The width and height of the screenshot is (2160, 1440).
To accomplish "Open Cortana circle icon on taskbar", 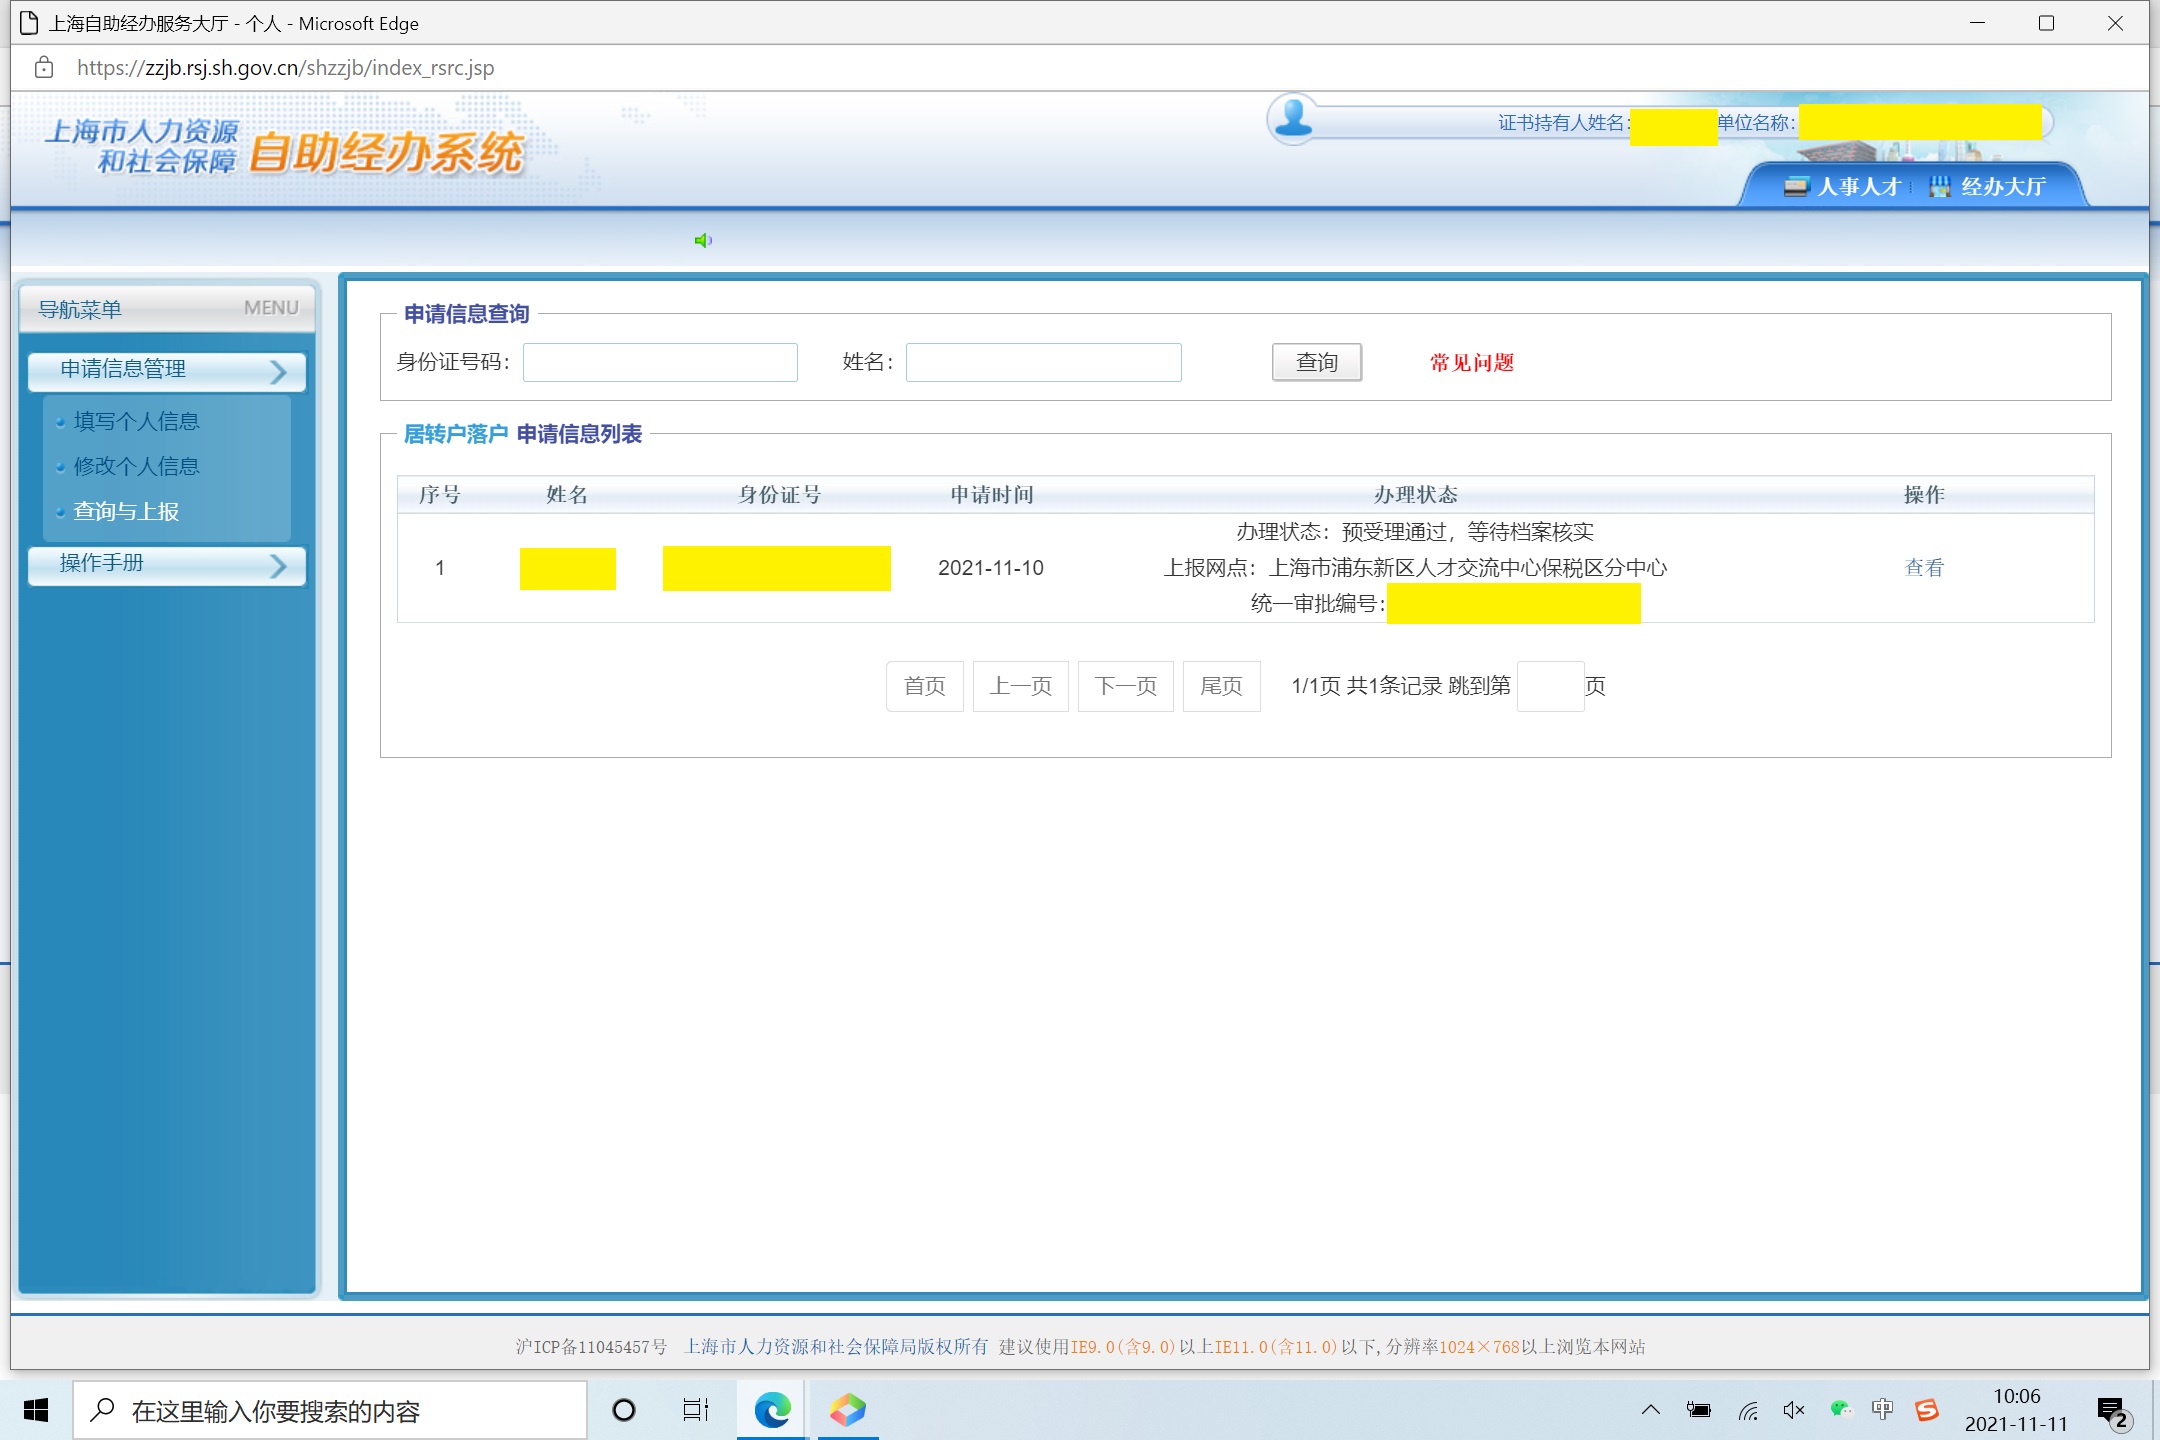I will [x=624, y=1410].
